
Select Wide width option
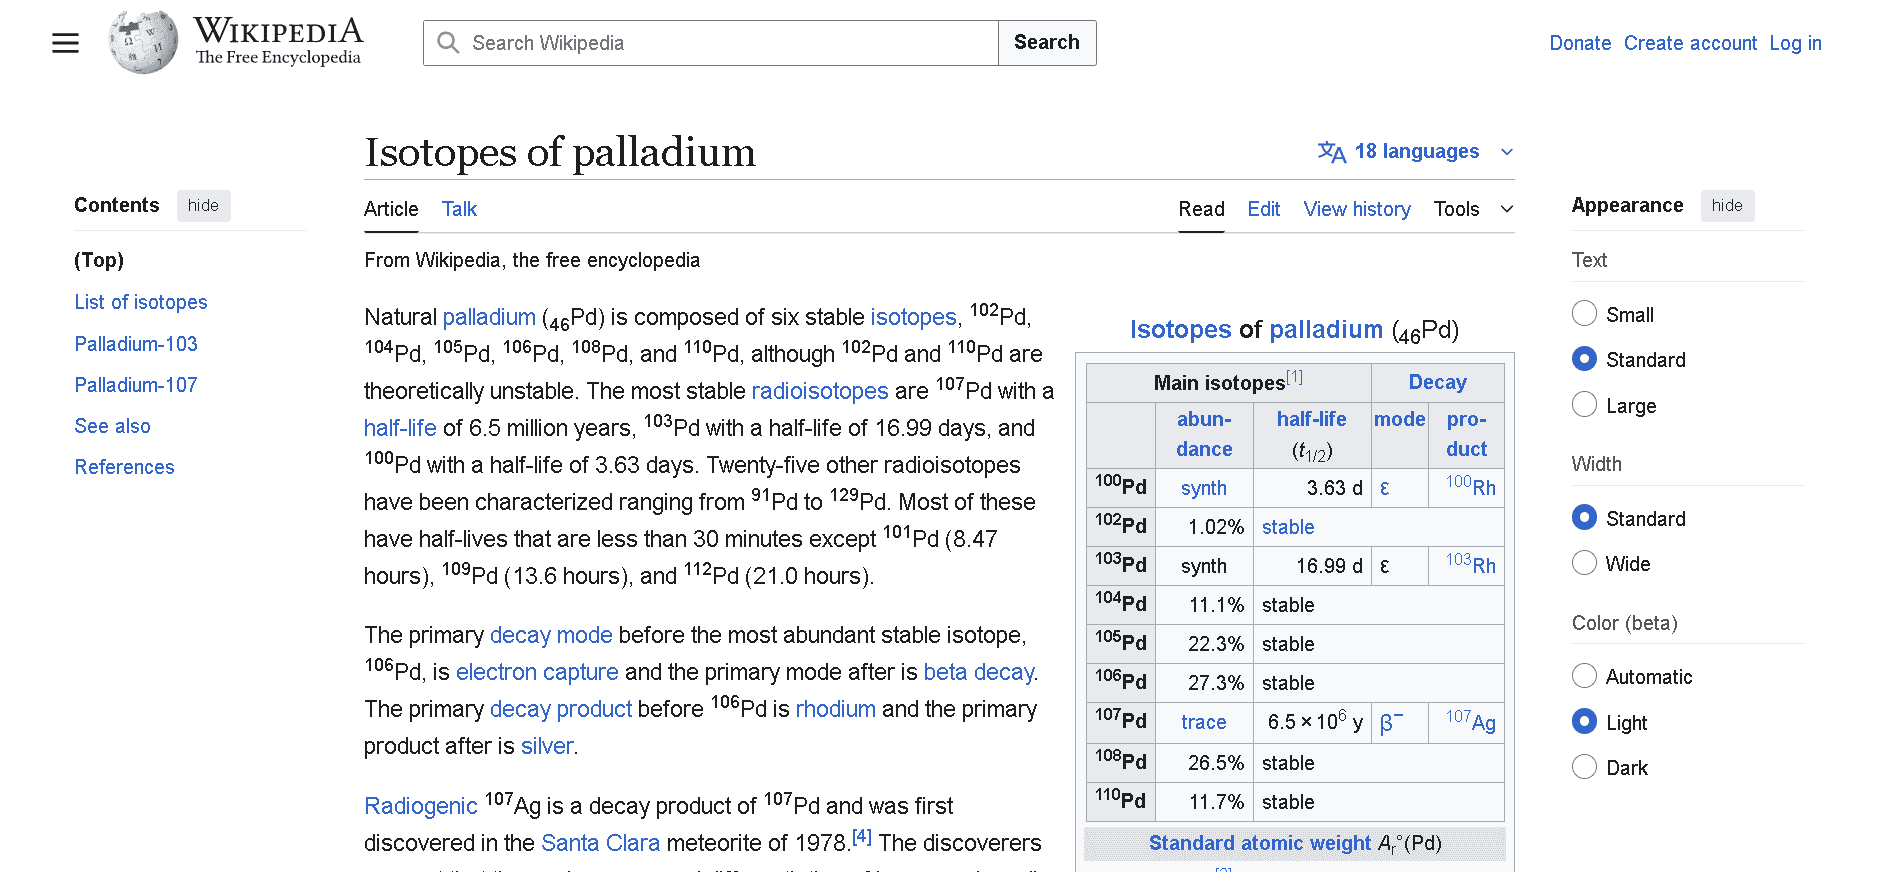coord(1584,563)
